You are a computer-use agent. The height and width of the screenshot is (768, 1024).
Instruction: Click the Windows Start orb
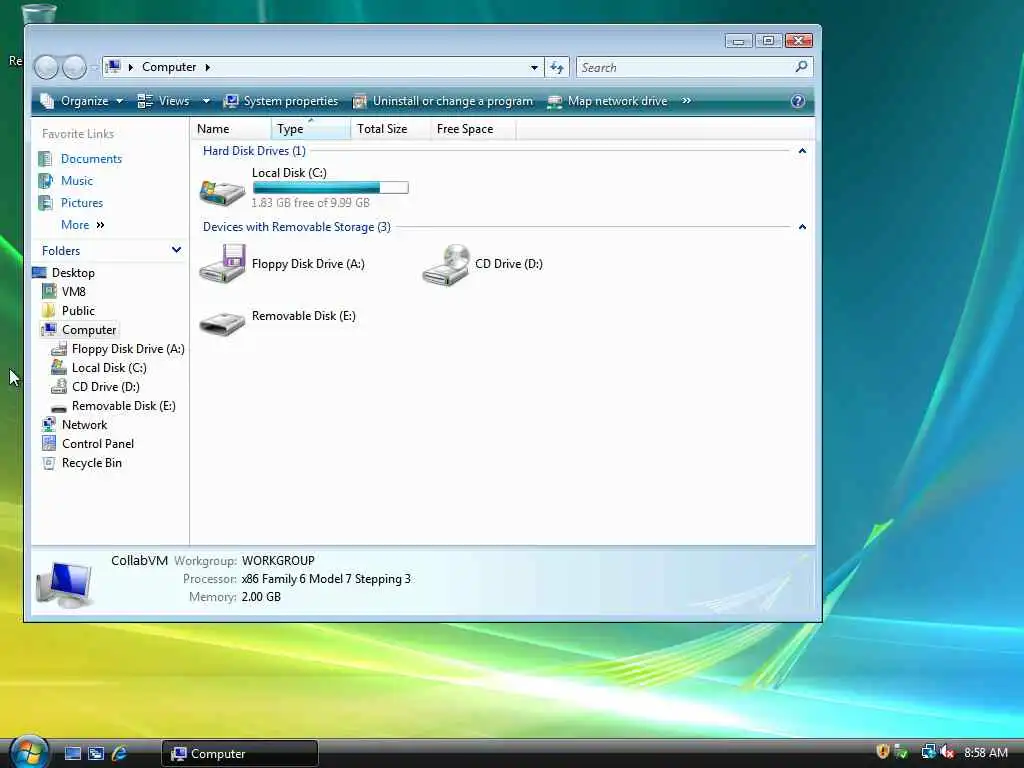point(29,752)
